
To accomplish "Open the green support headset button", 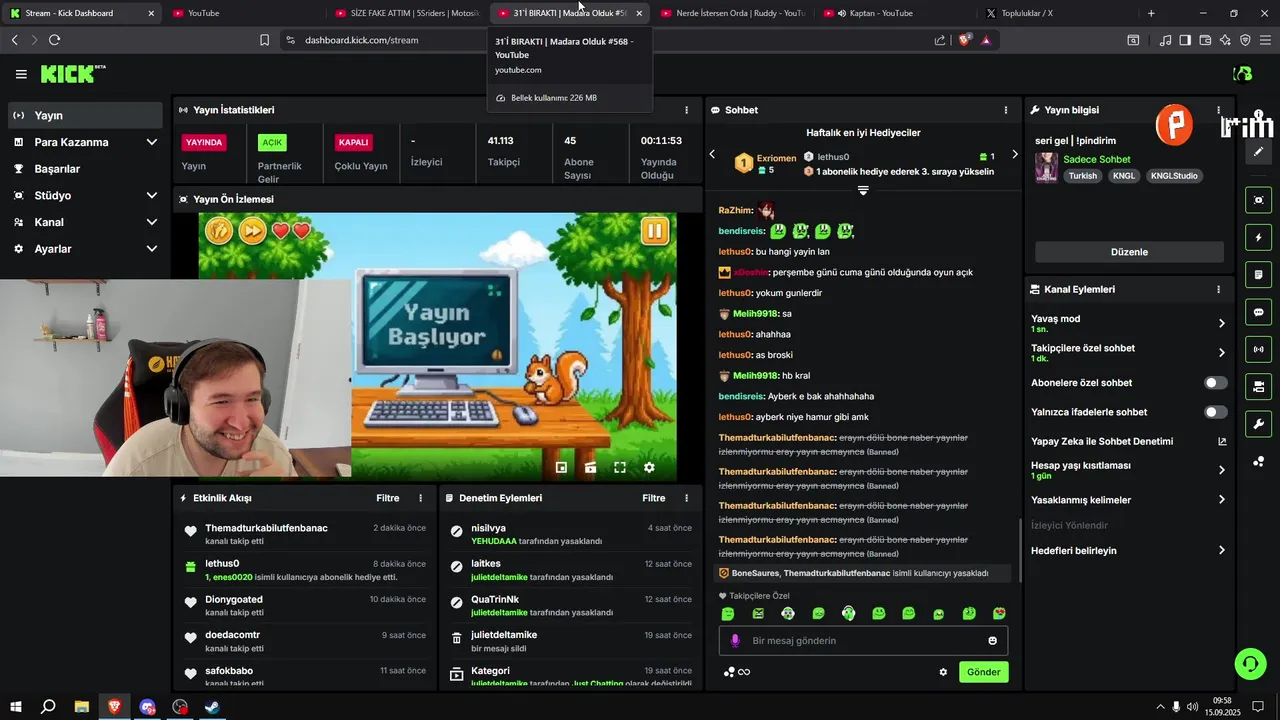I will 1250,663.
